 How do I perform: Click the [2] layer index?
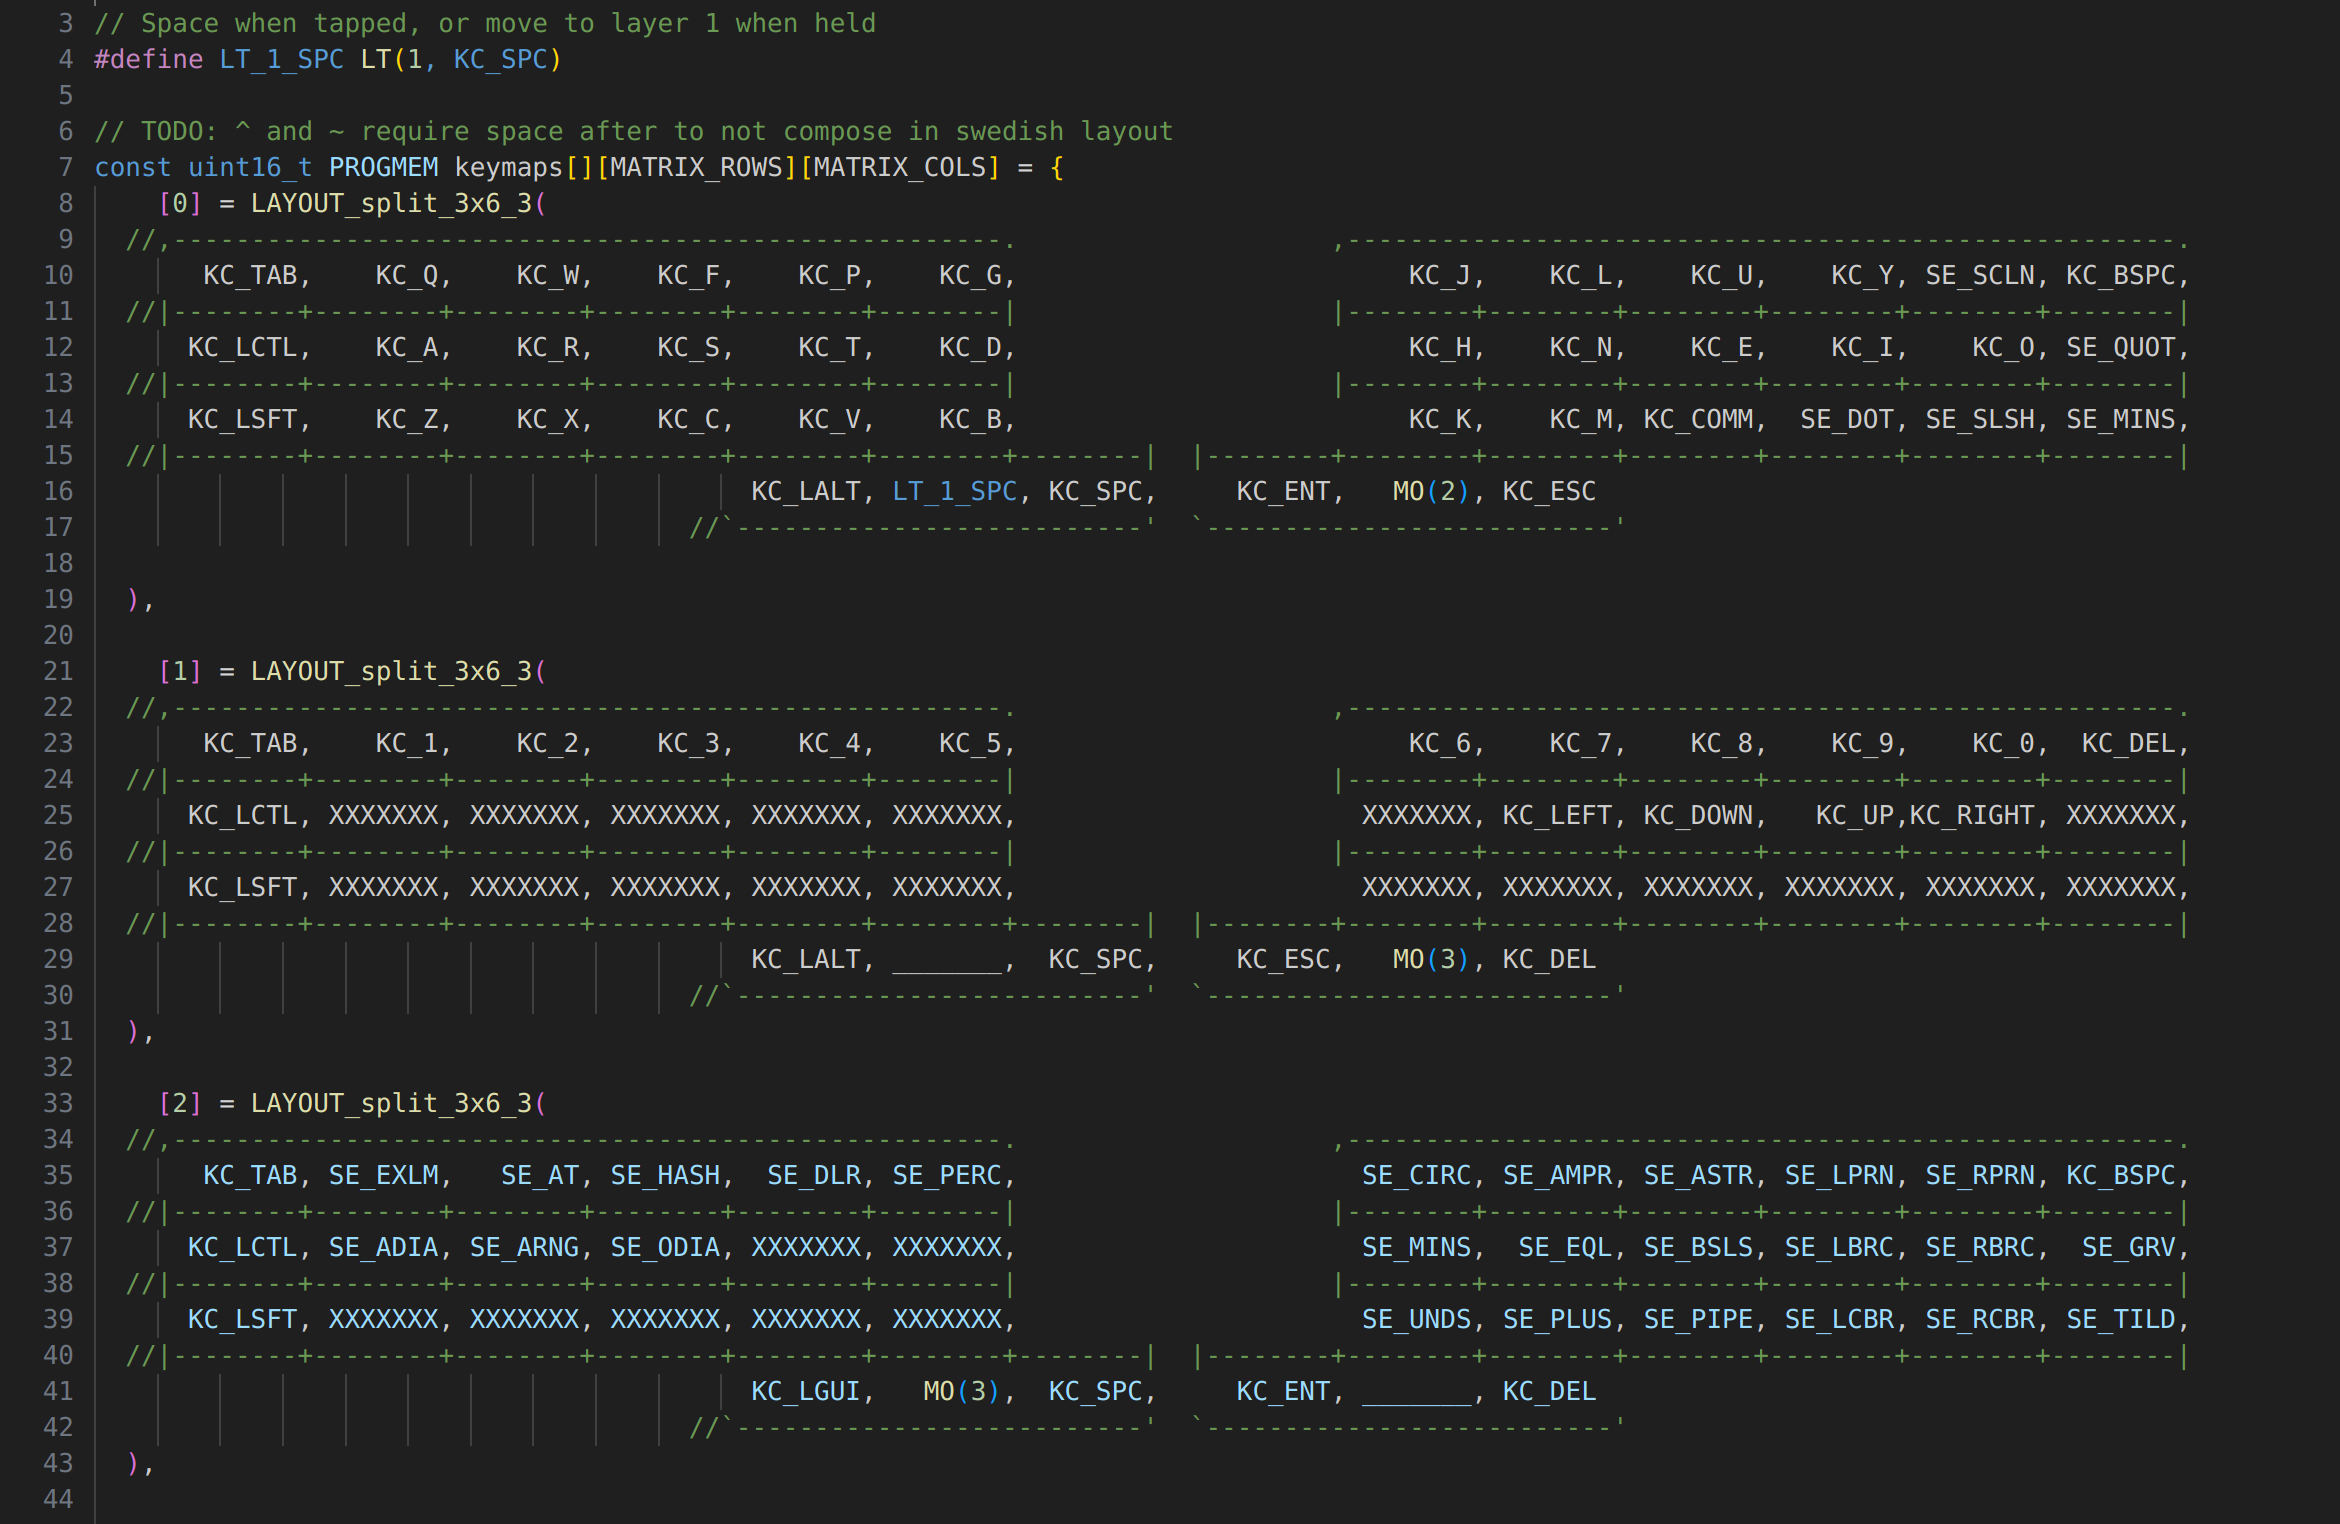click(180, 1103)
